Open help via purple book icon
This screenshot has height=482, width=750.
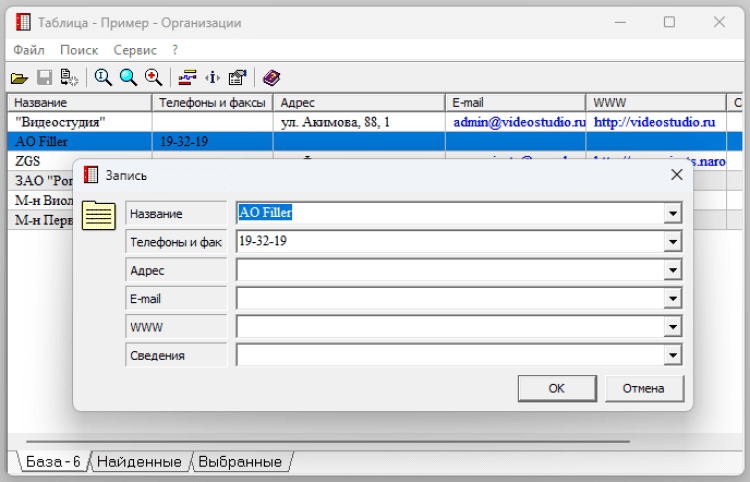(x=271, y=77)
